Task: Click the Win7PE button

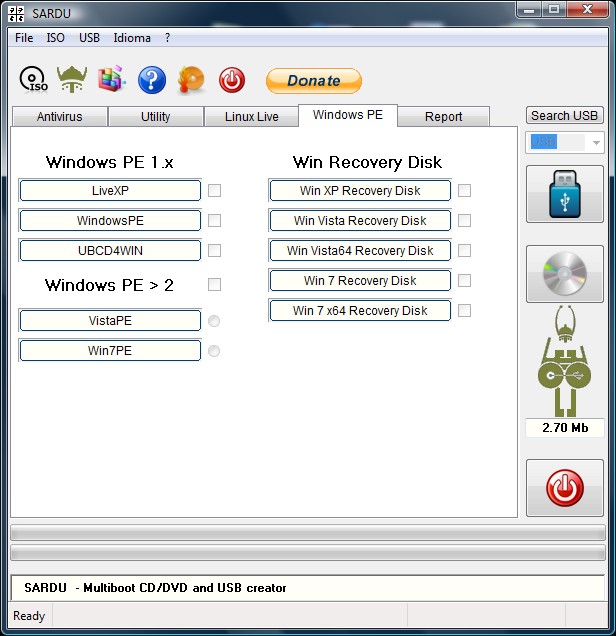Action: (x=110, y=350)
